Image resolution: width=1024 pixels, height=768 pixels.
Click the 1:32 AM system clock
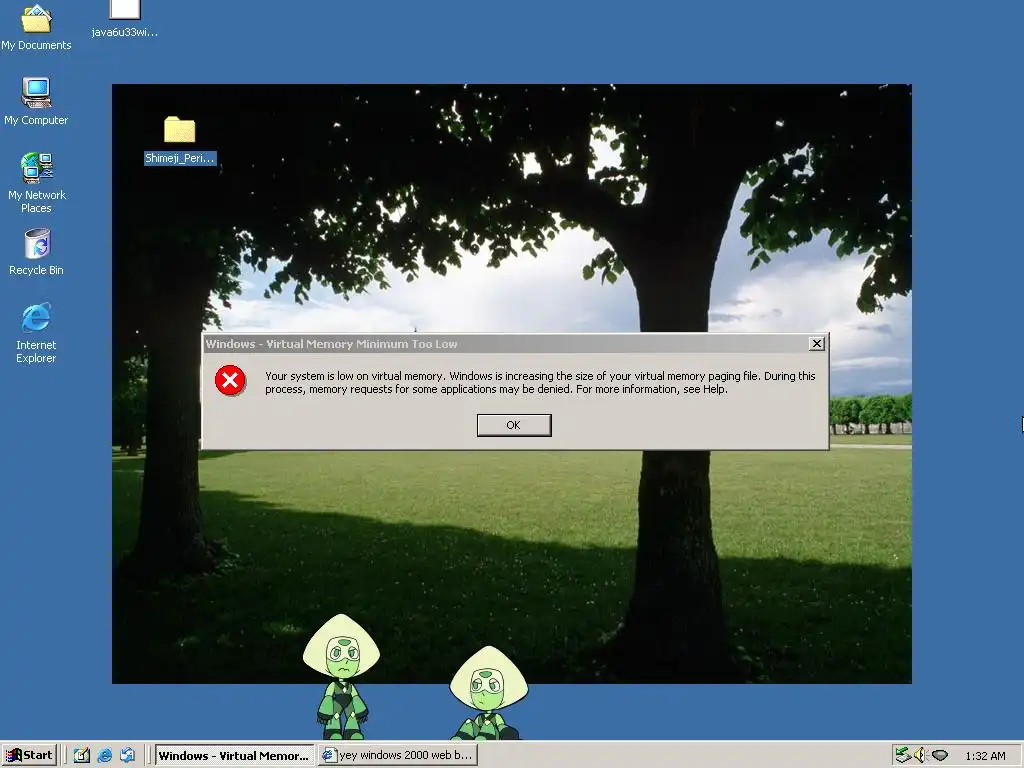(985, 756)
